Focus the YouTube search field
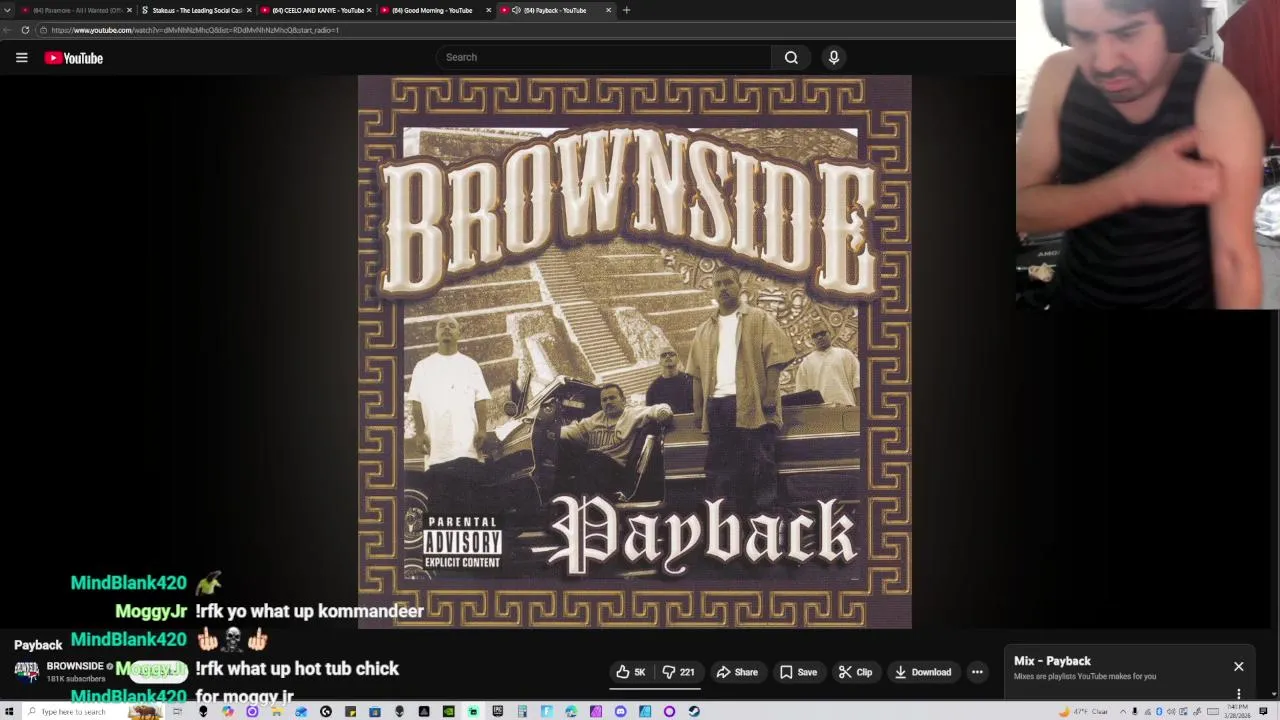1280x720 pixels. pyautogui.click(x=604, y=57)
